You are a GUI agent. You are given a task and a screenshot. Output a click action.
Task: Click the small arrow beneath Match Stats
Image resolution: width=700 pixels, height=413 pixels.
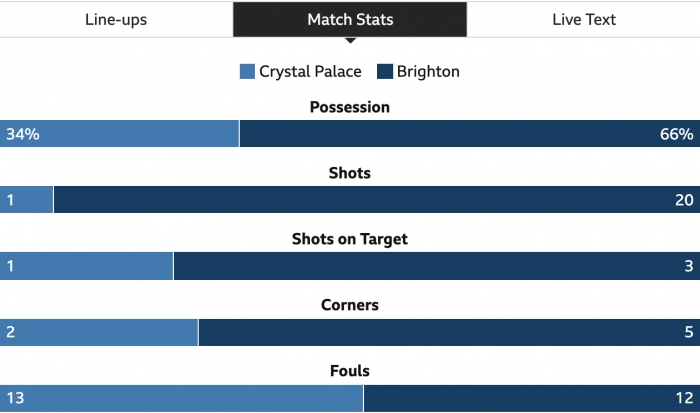click(350, 41)
